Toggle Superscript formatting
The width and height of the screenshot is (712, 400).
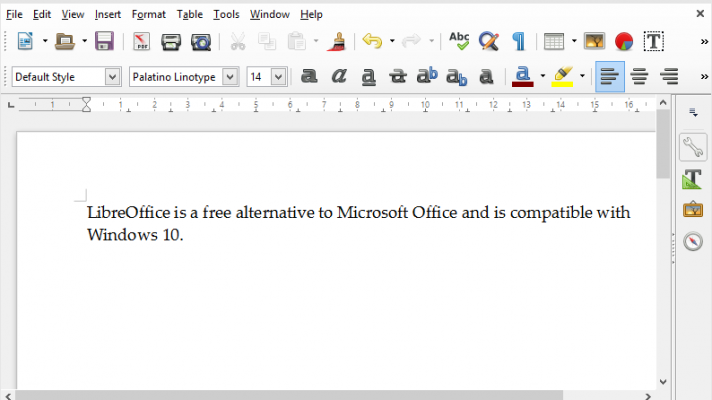tap(427, 76)
